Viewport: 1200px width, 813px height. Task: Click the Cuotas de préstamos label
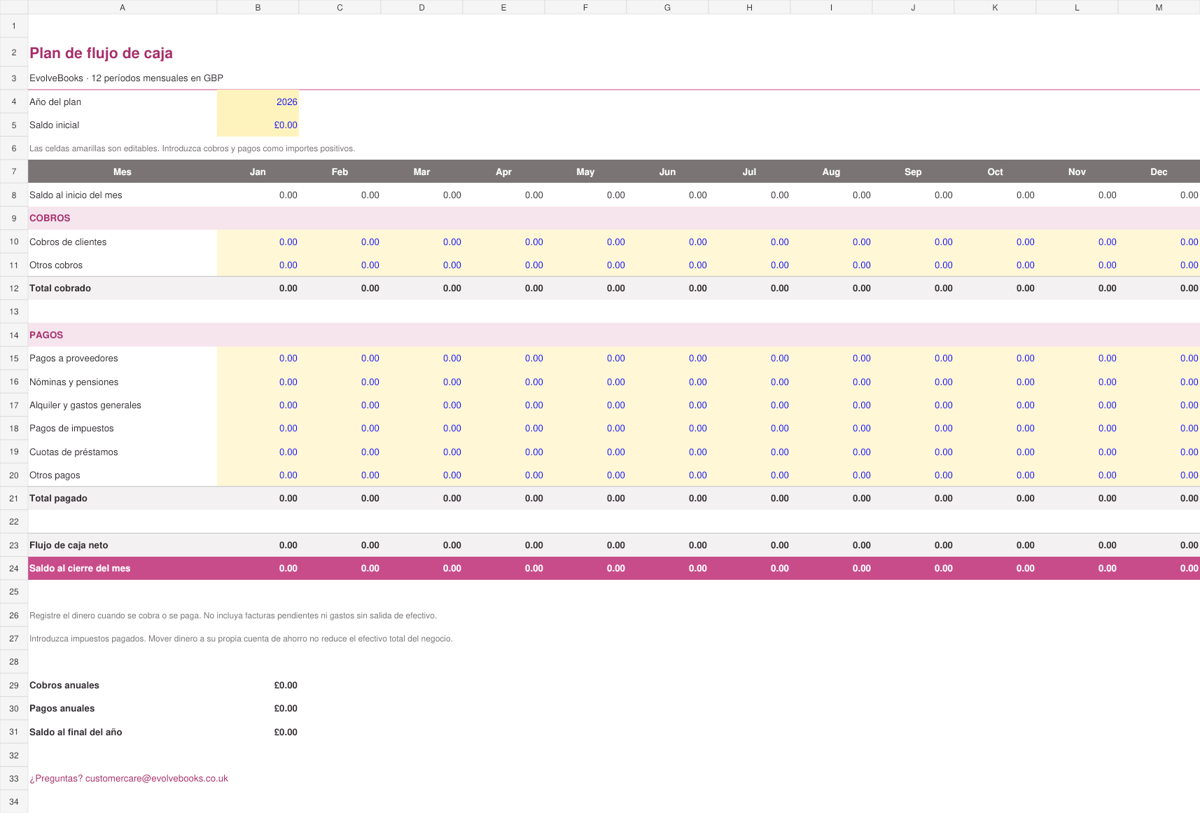[x=73, y=452]
